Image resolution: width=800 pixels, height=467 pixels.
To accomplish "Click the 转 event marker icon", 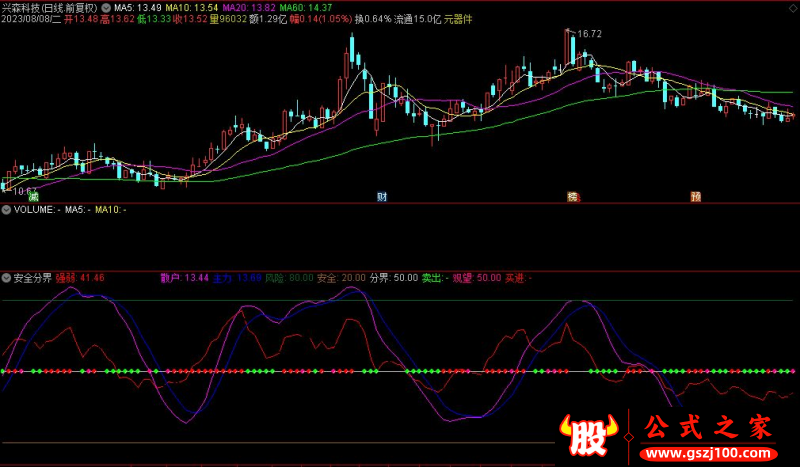I will [573, 197].
